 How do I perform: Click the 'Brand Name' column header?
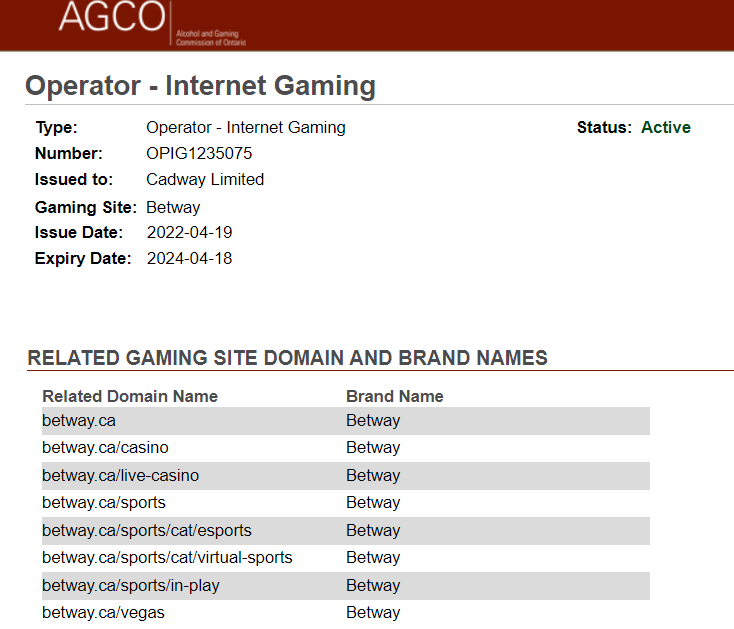395,396
